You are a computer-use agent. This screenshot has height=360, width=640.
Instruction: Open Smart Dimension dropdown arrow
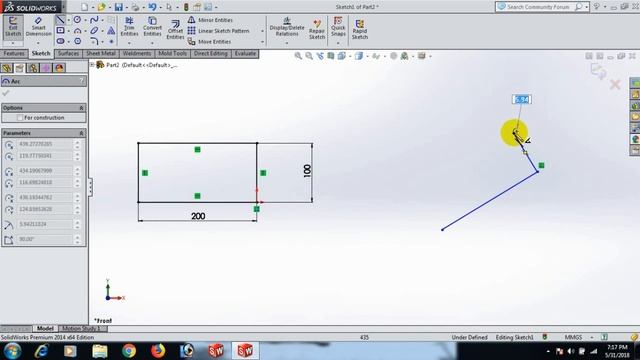tap(38, 43)
